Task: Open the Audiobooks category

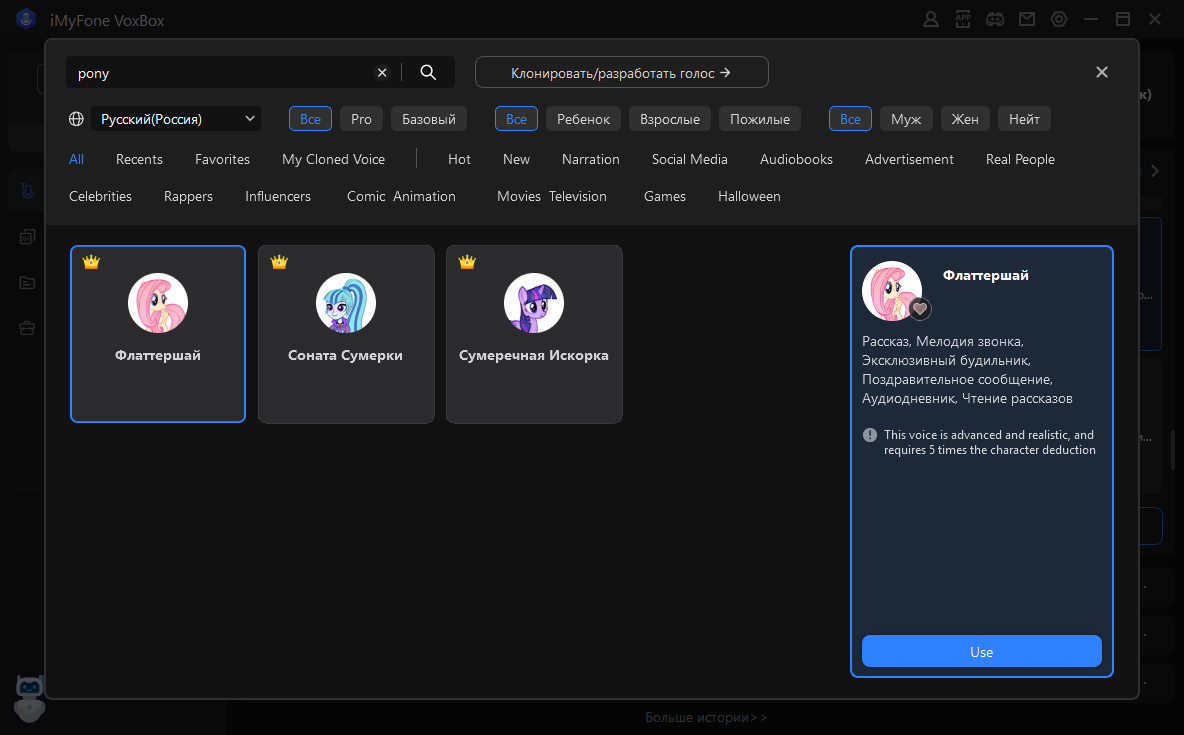Action: (796, 159)
